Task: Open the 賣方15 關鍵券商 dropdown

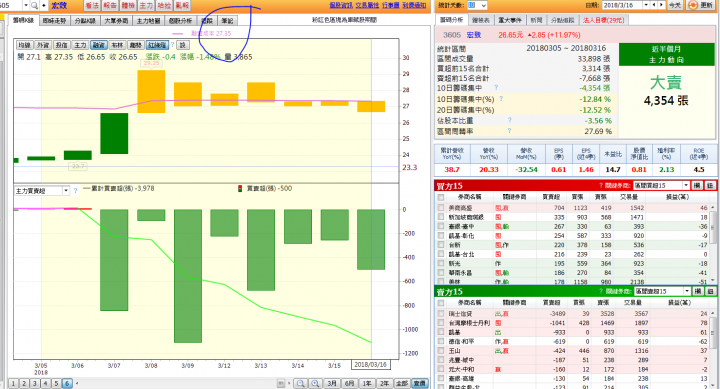Action: tap(687, 291)
